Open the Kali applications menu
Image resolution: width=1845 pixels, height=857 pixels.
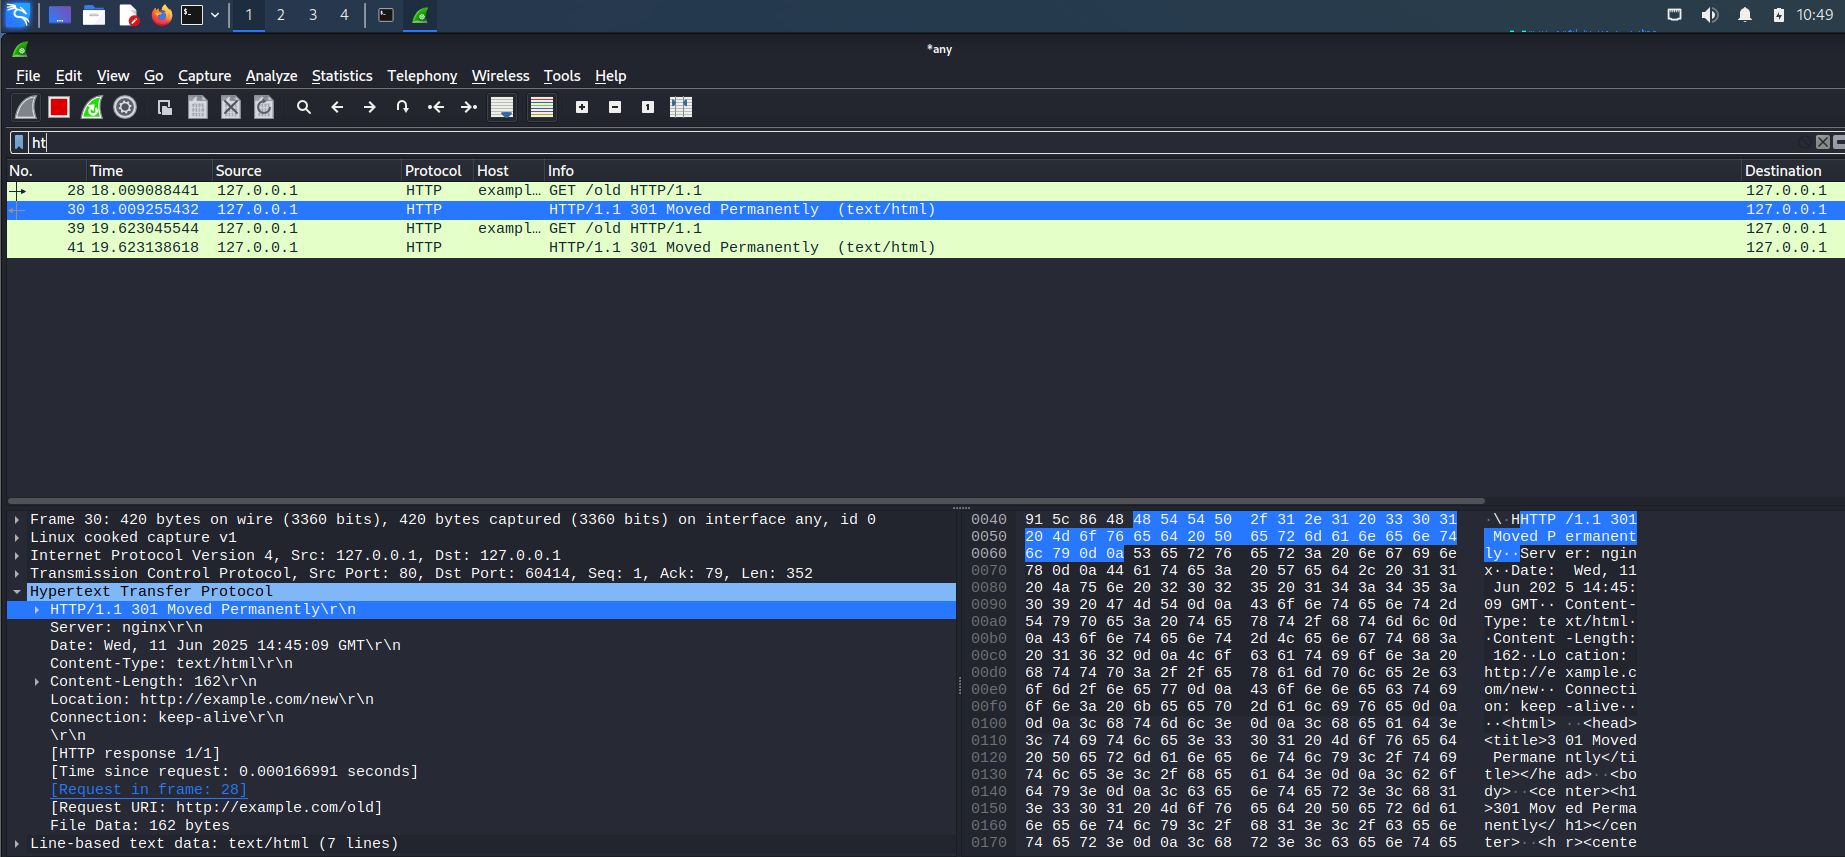point(19,15)
